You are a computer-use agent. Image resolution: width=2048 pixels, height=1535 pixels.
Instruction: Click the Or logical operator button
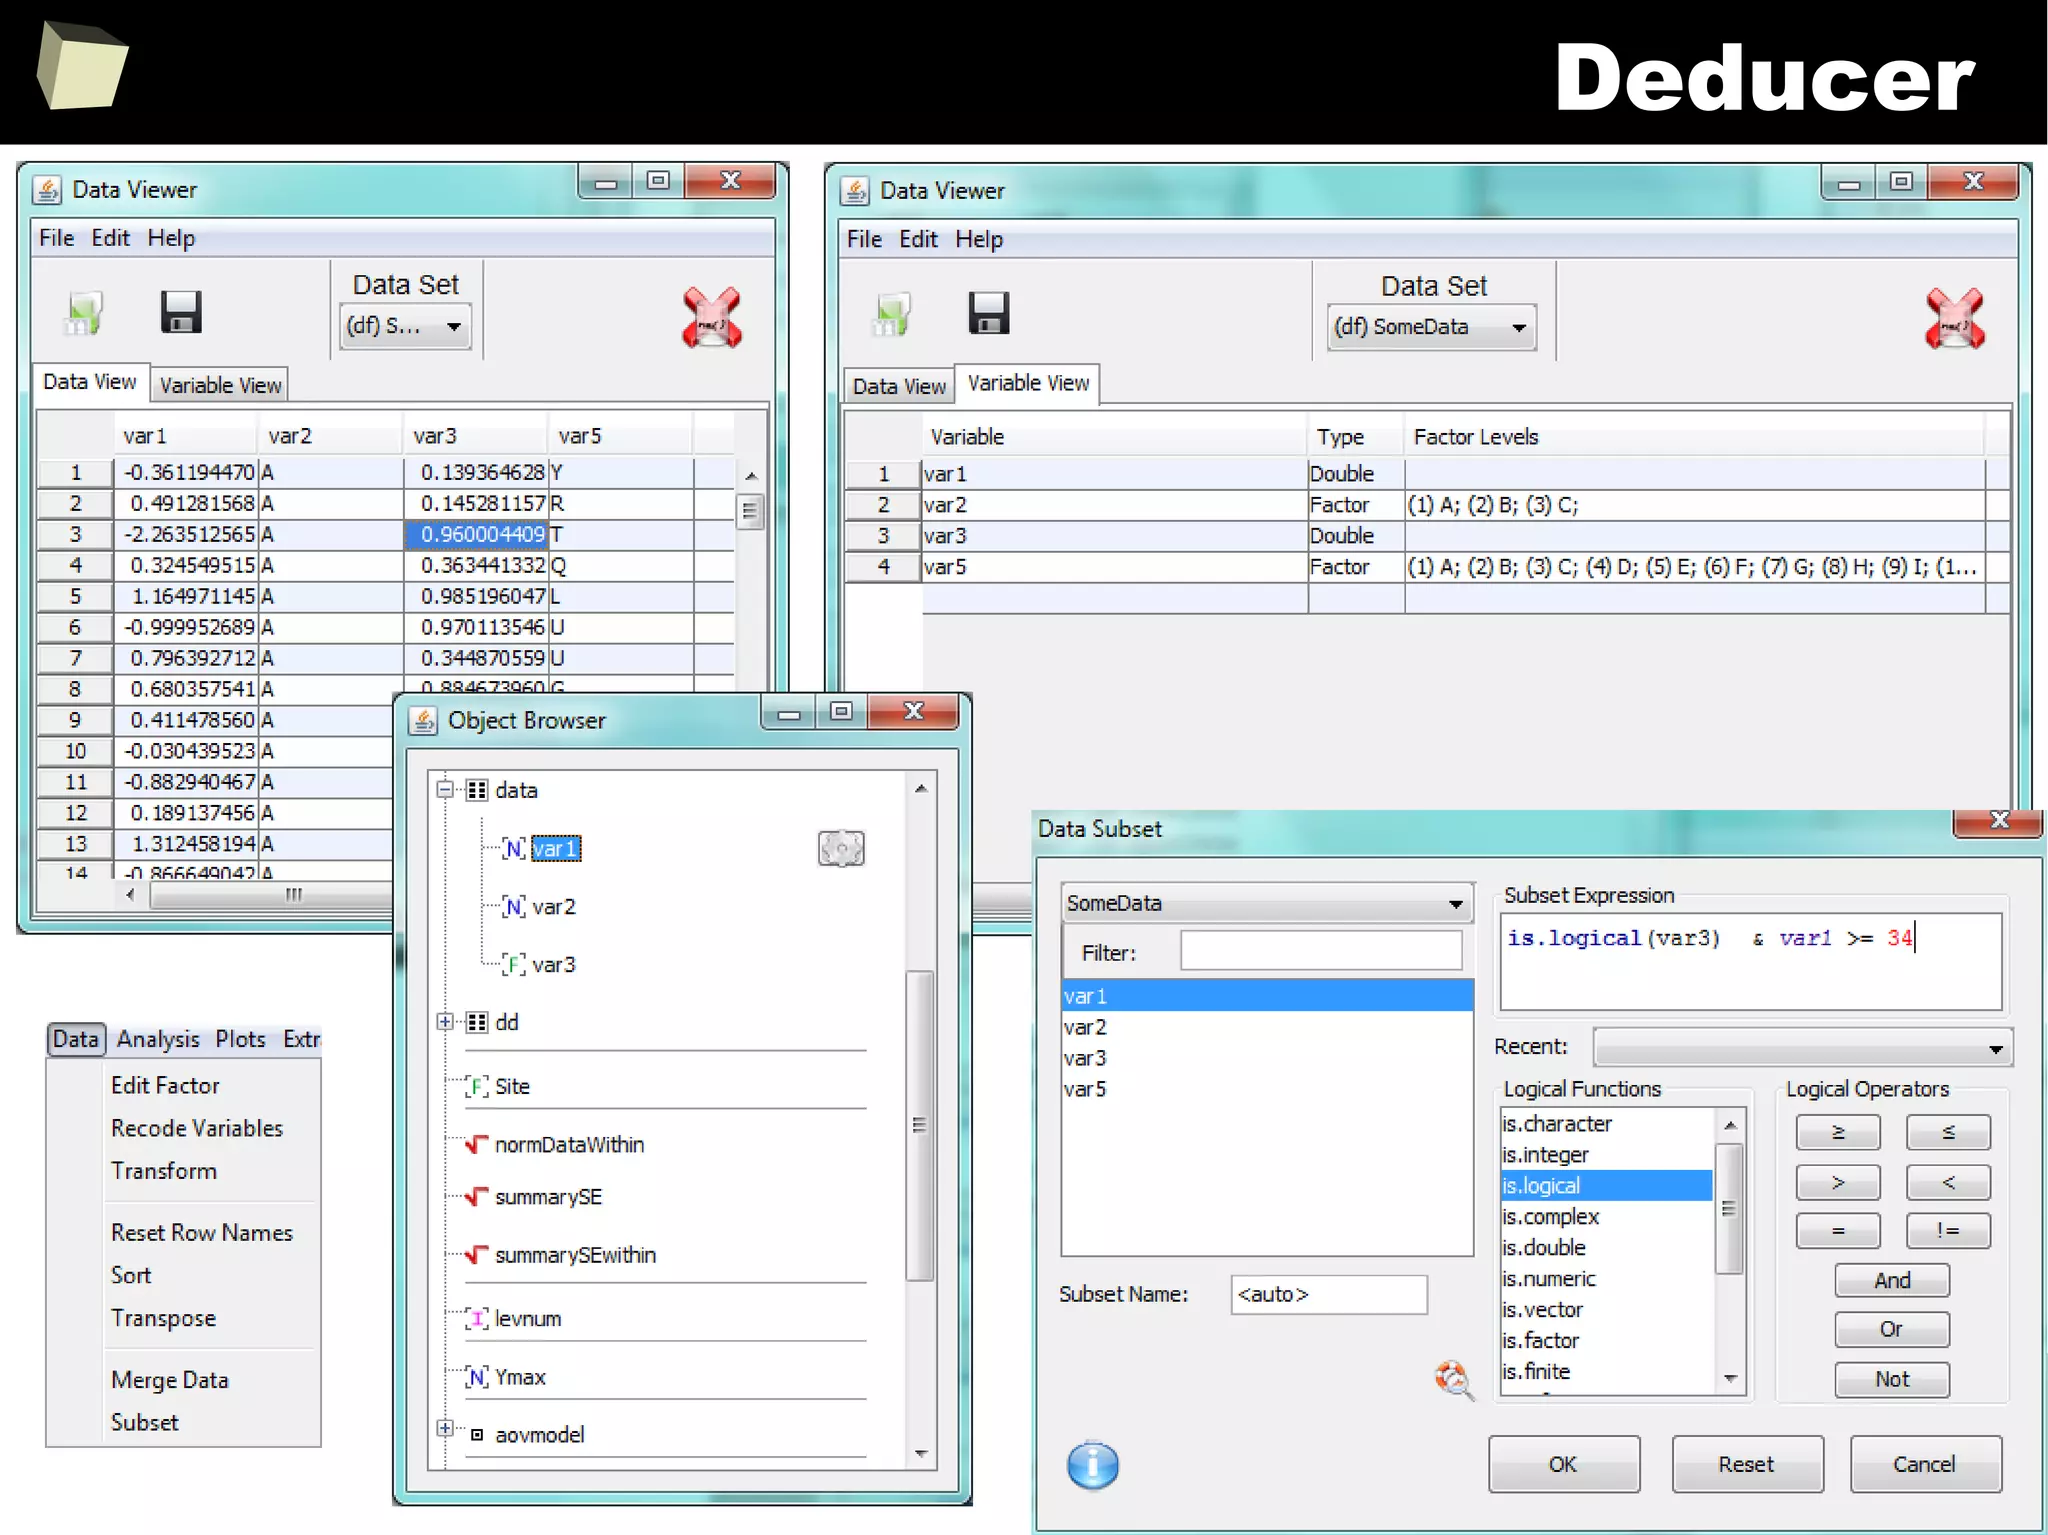coord(1892,1329)
